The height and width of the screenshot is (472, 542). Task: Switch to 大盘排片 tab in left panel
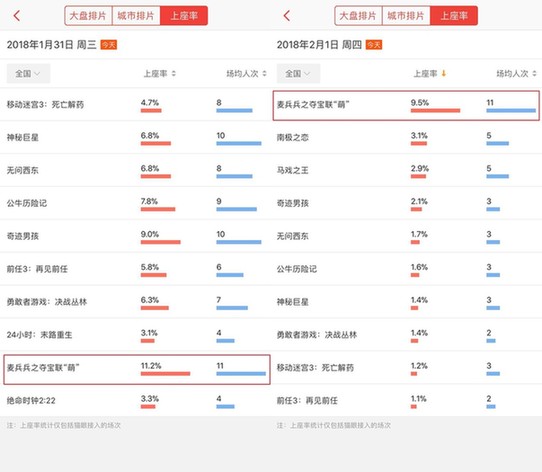point(88,16)
